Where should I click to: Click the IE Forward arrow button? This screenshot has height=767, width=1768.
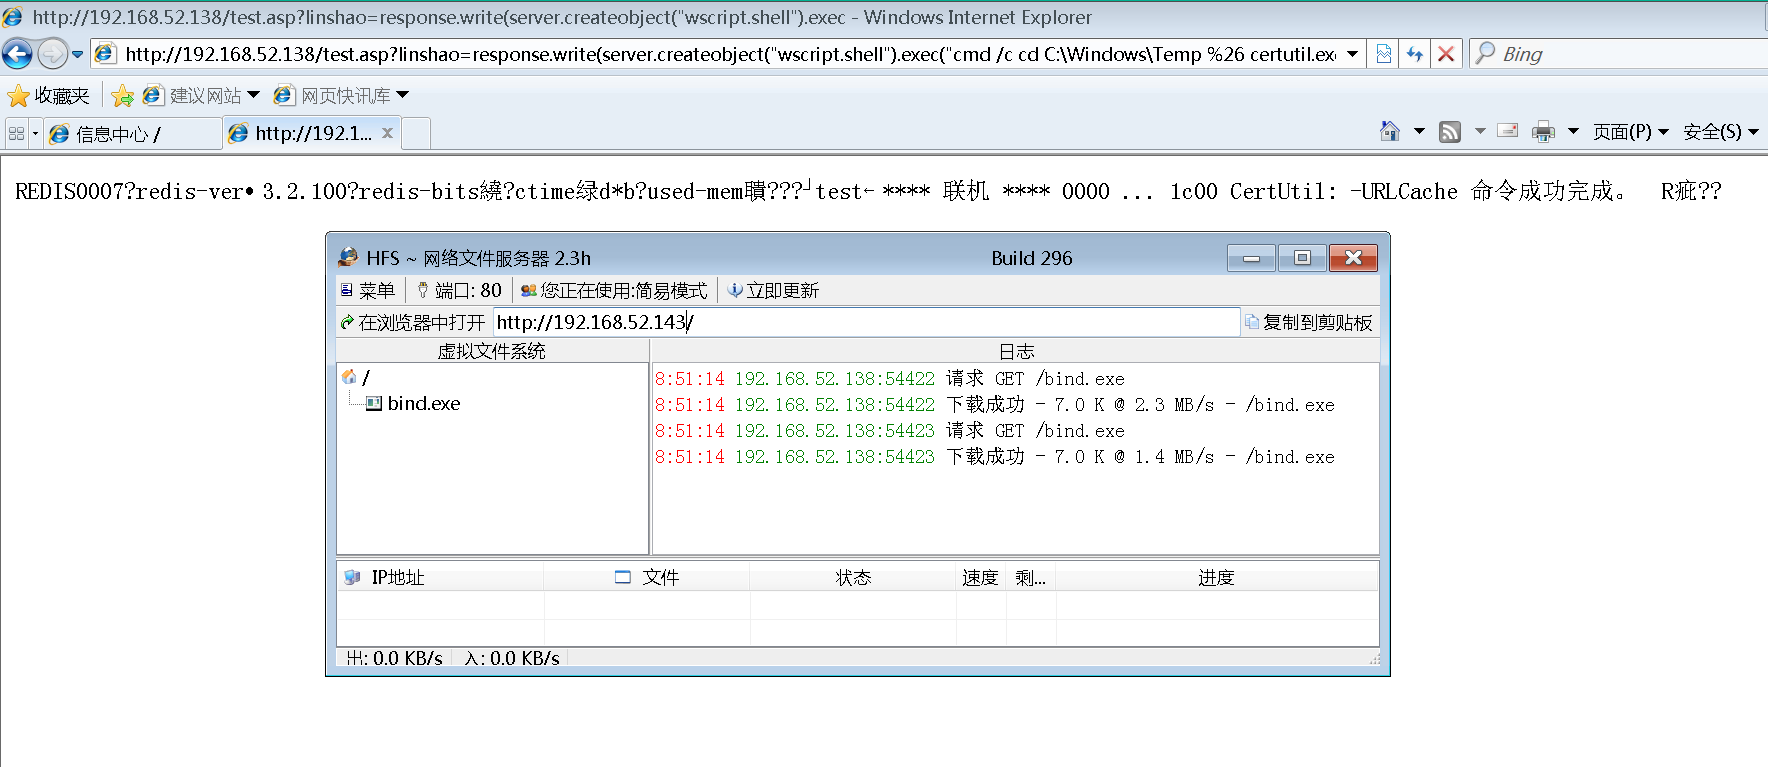tap(52, 54)
